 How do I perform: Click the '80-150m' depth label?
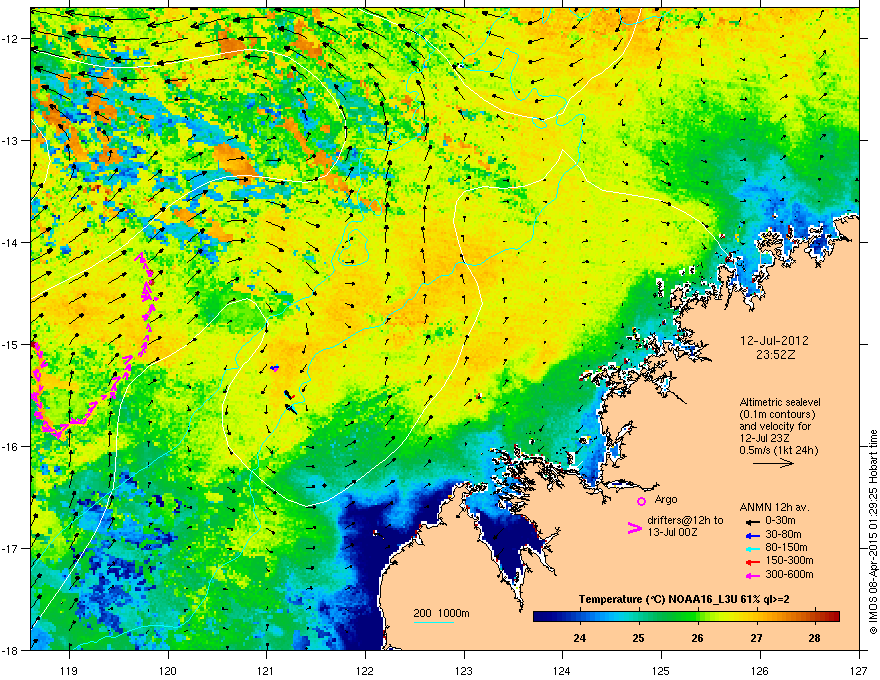786,547
